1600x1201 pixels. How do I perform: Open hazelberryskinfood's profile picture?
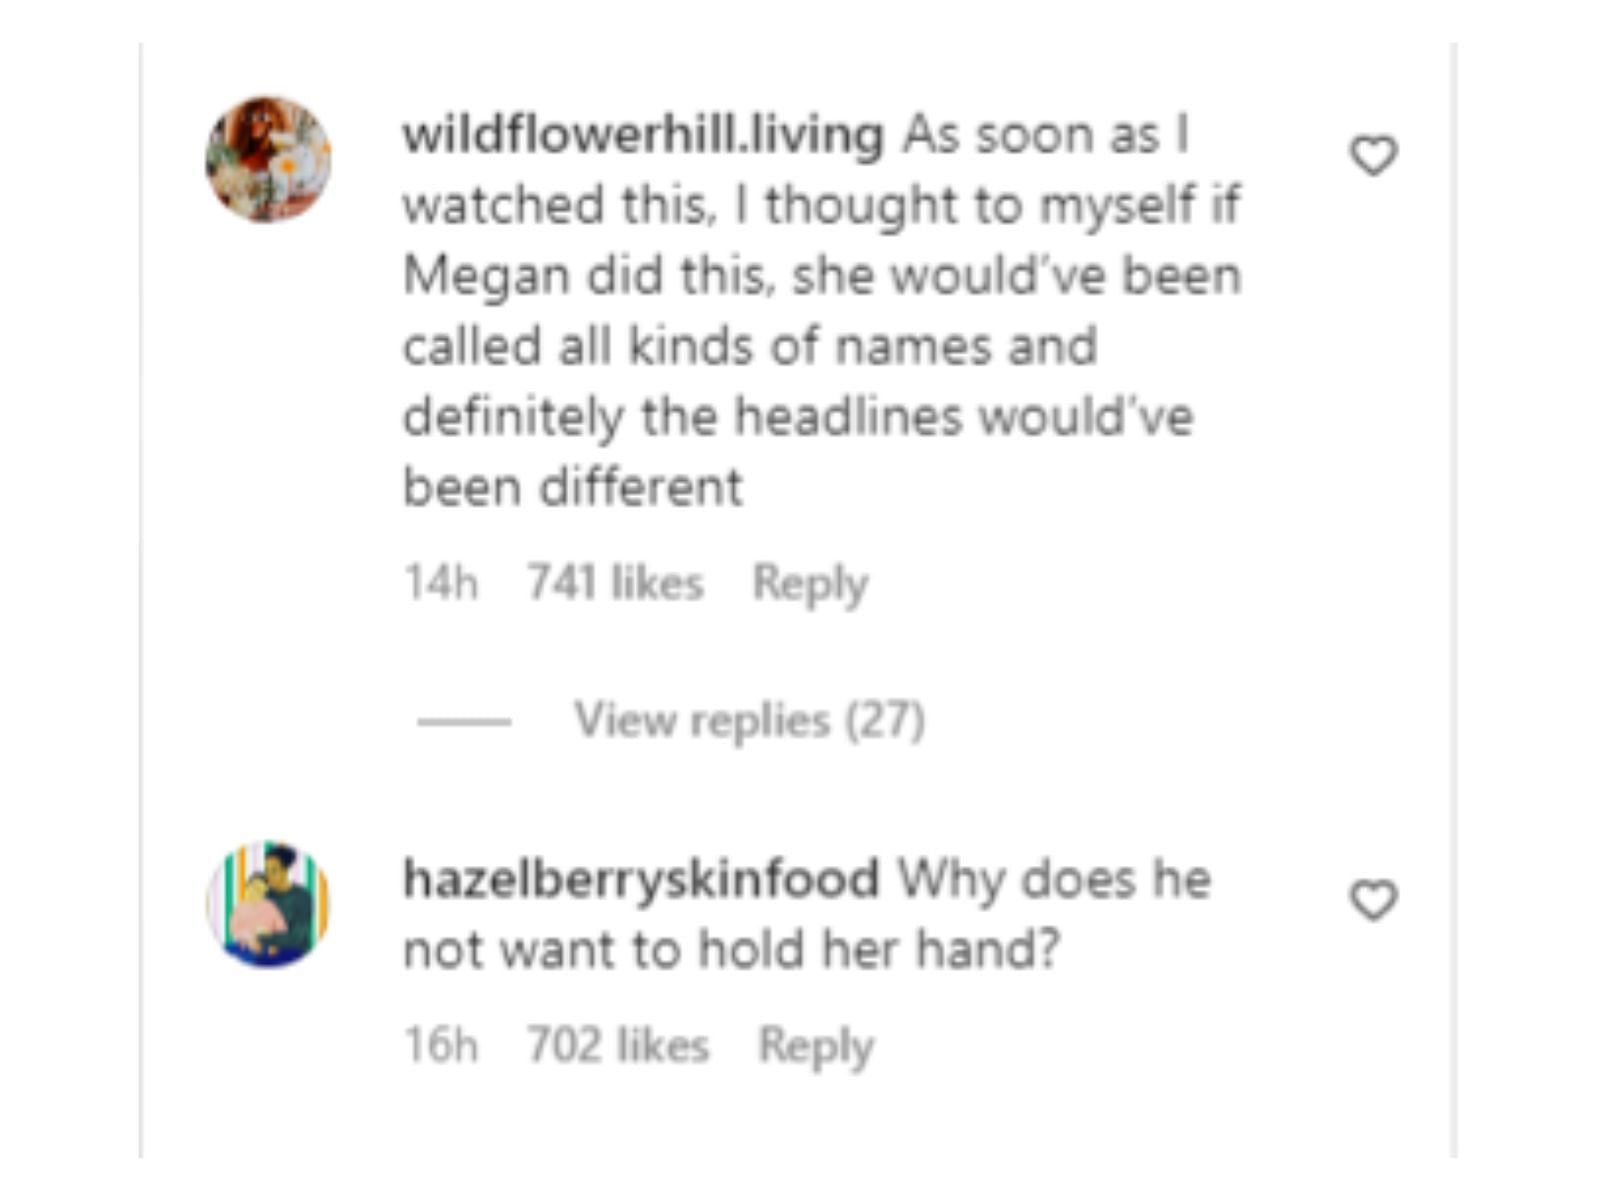268,904
